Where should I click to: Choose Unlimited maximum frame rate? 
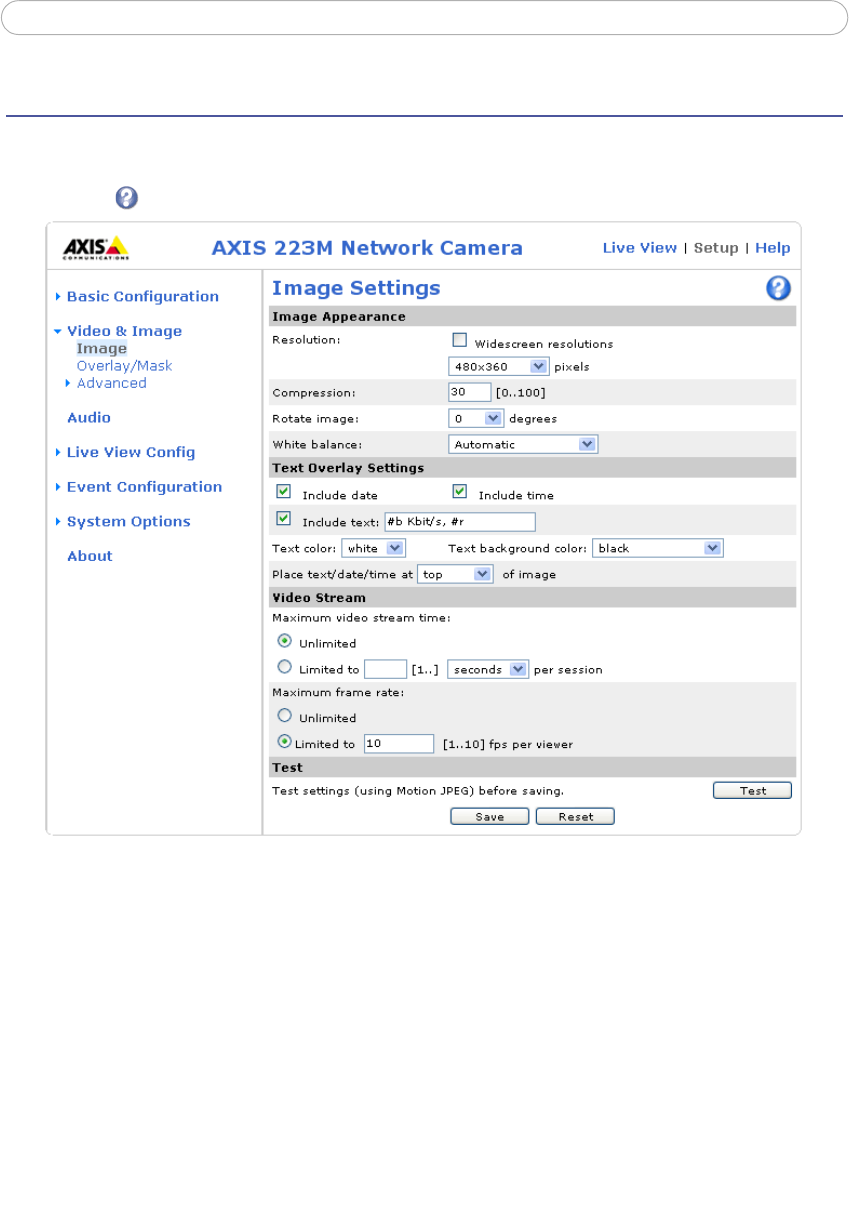[x=285, y=716]
